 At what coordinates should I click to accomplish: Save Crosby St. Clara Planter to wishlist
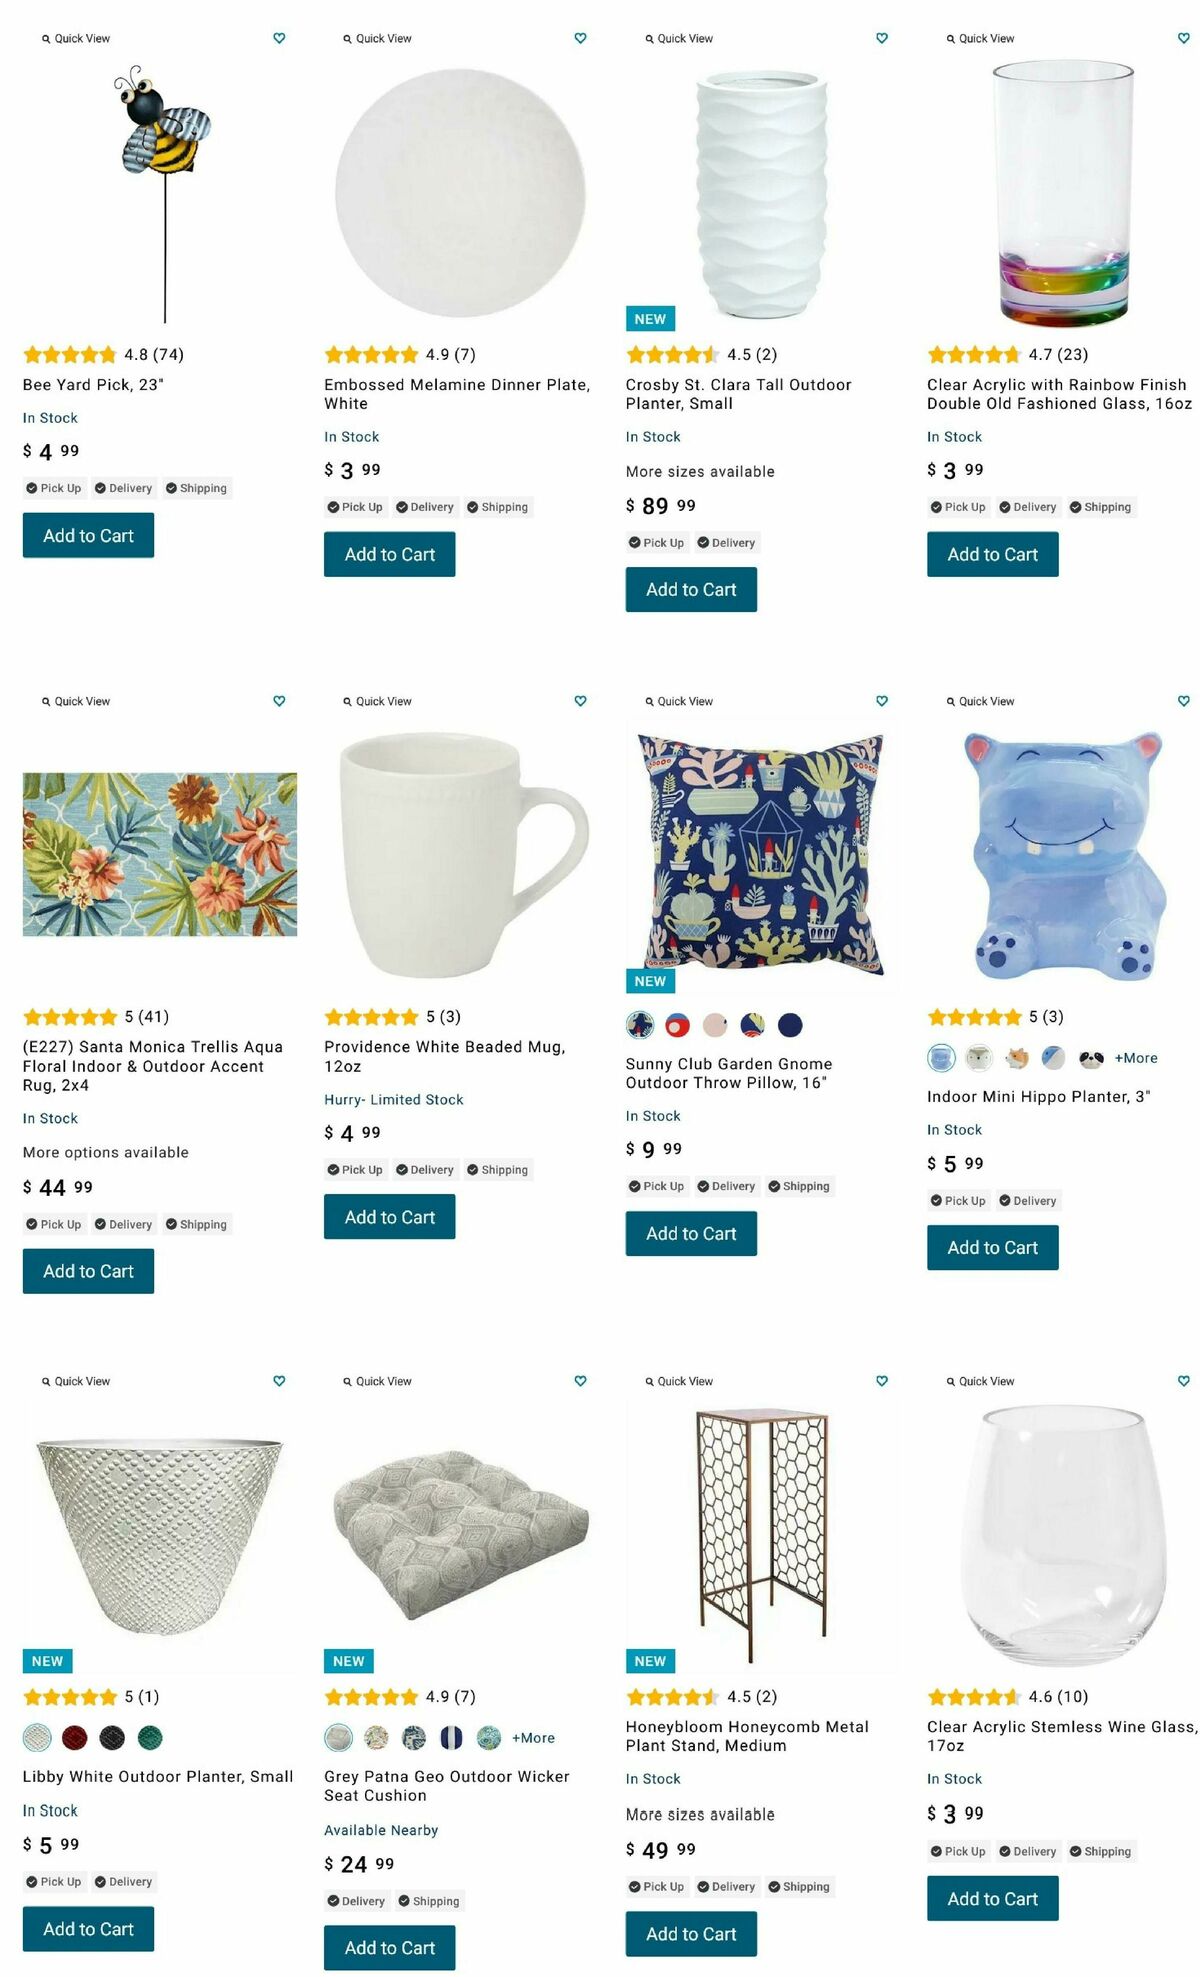(882, 38)
